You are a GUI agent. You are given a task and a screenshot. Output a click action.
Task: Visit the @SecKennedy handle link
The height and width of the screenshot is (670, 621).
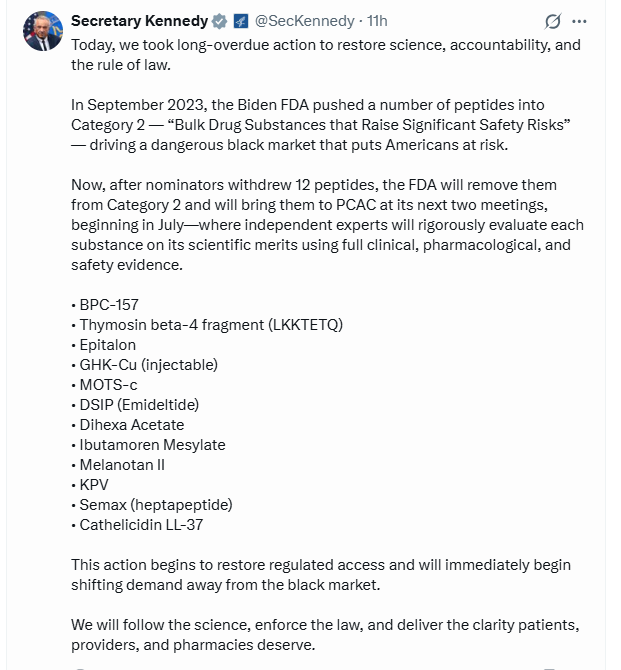(x=304, y=21)
